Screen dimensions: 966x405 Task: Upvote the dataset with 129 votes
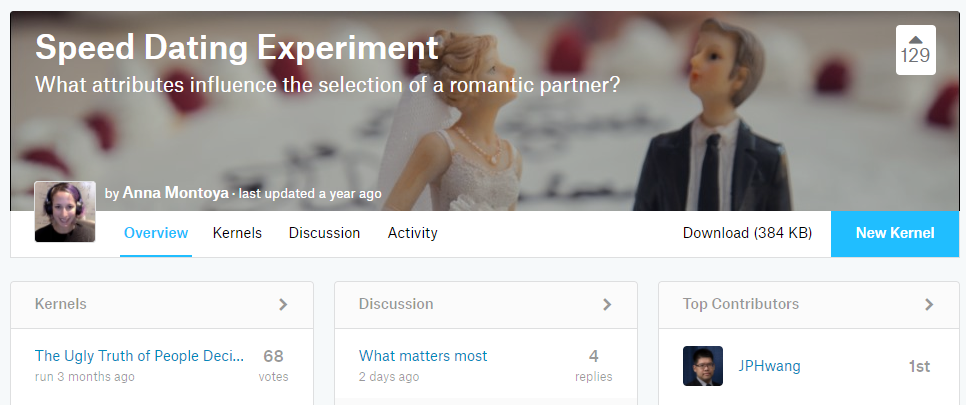[x=915, y=49]
